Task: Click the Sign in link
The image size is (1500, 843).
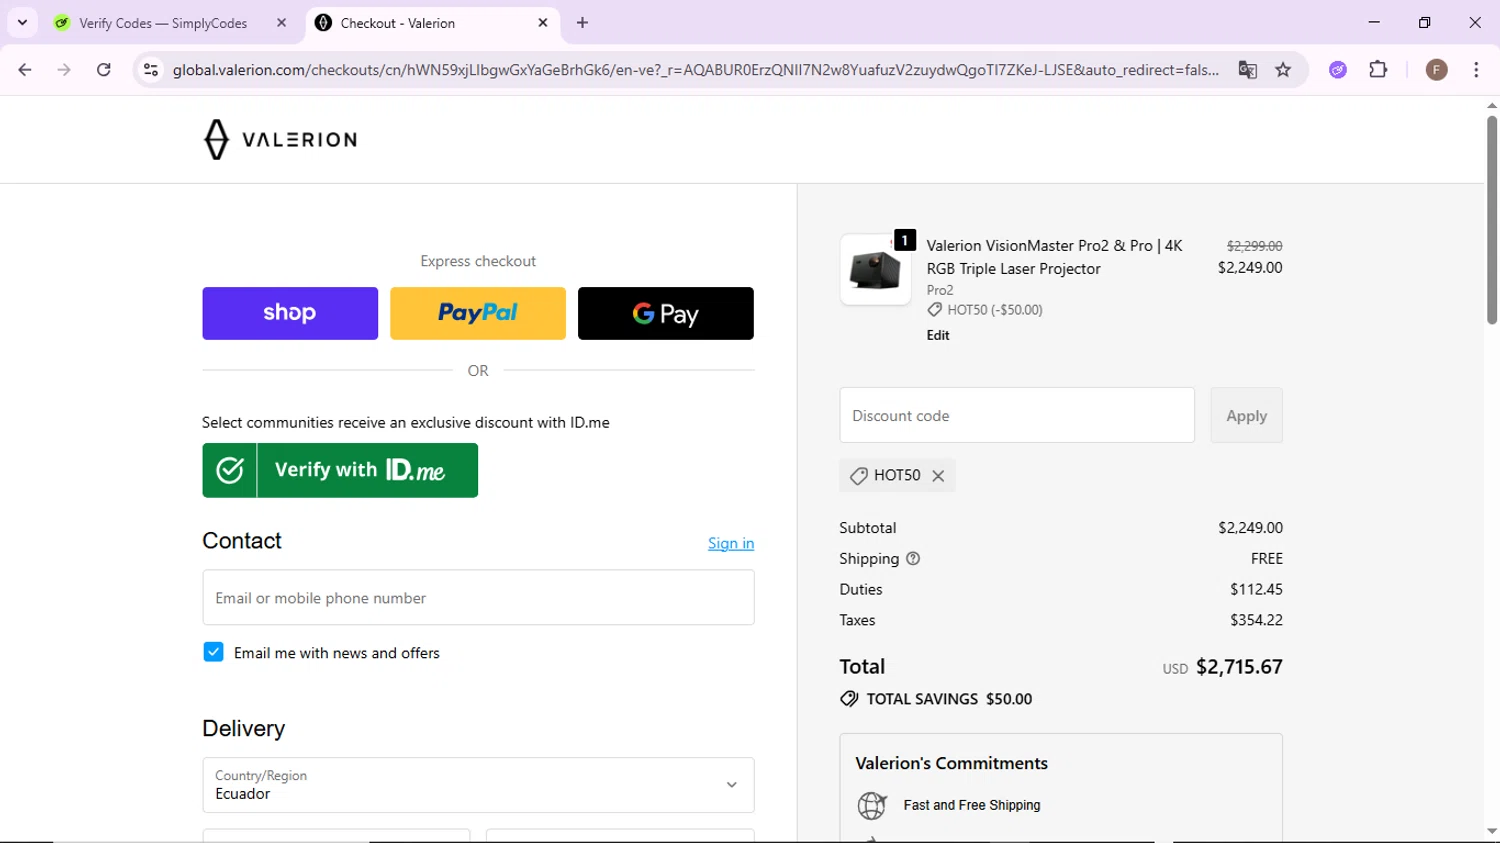Action: 731,543
